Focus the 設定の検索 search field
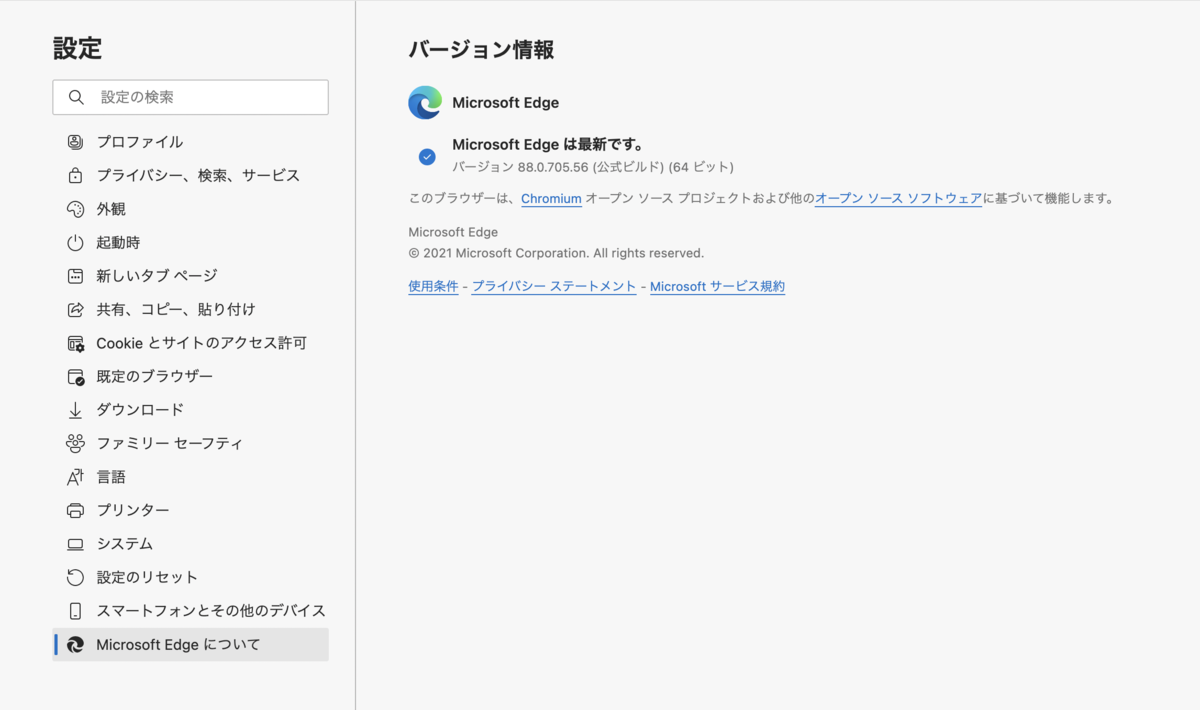1200x710 pixels. (x=190, y=97)
